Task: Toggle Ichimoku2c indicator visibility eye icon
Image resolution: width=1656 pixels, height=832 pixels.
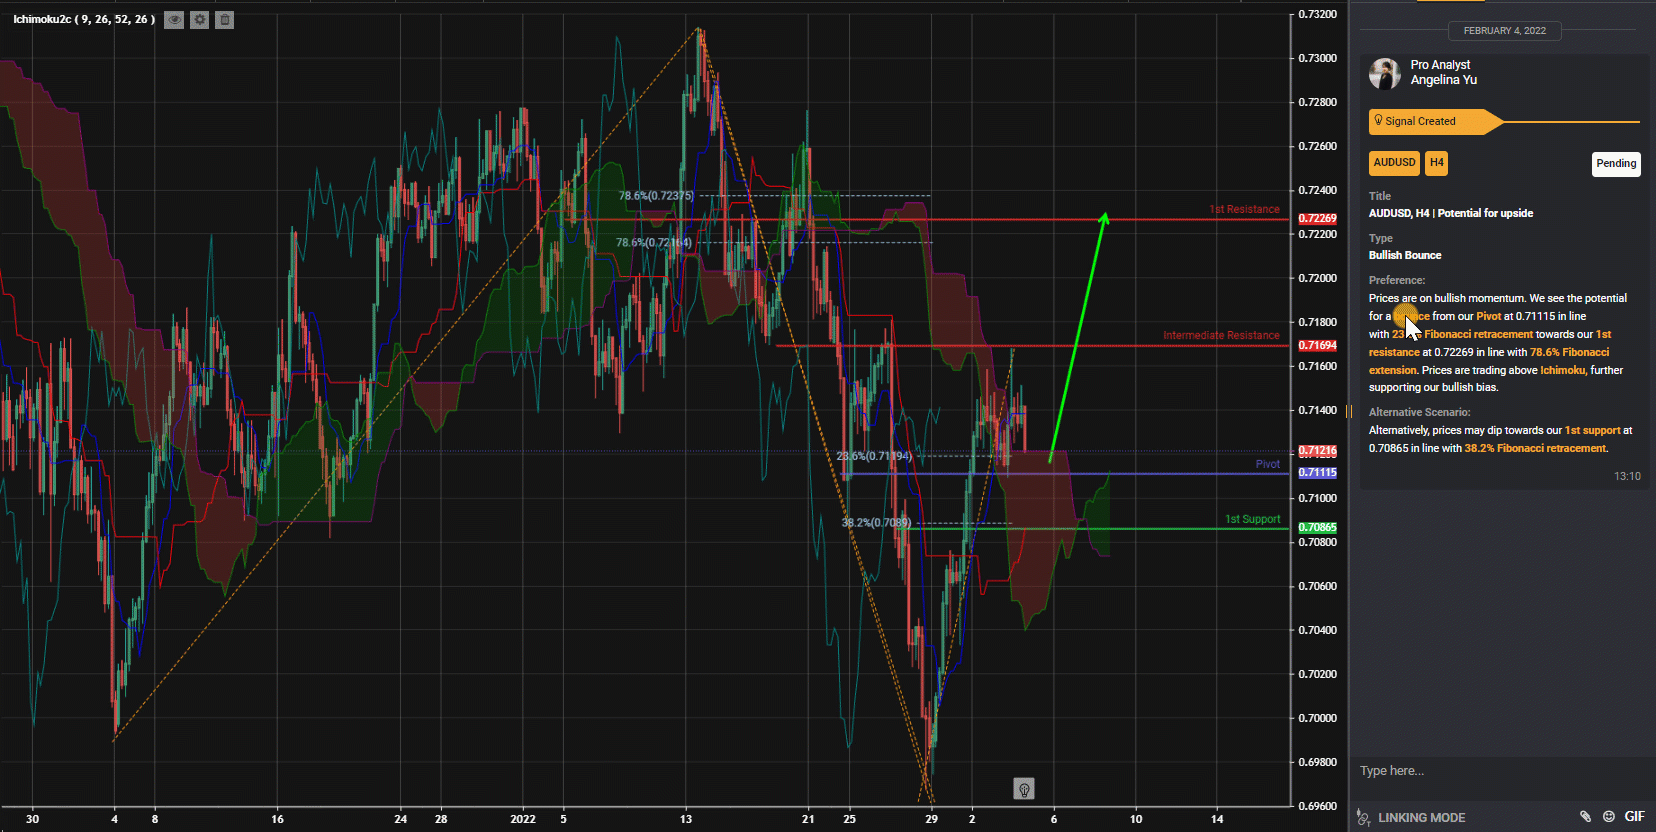Action: click(x=174, y=20)
